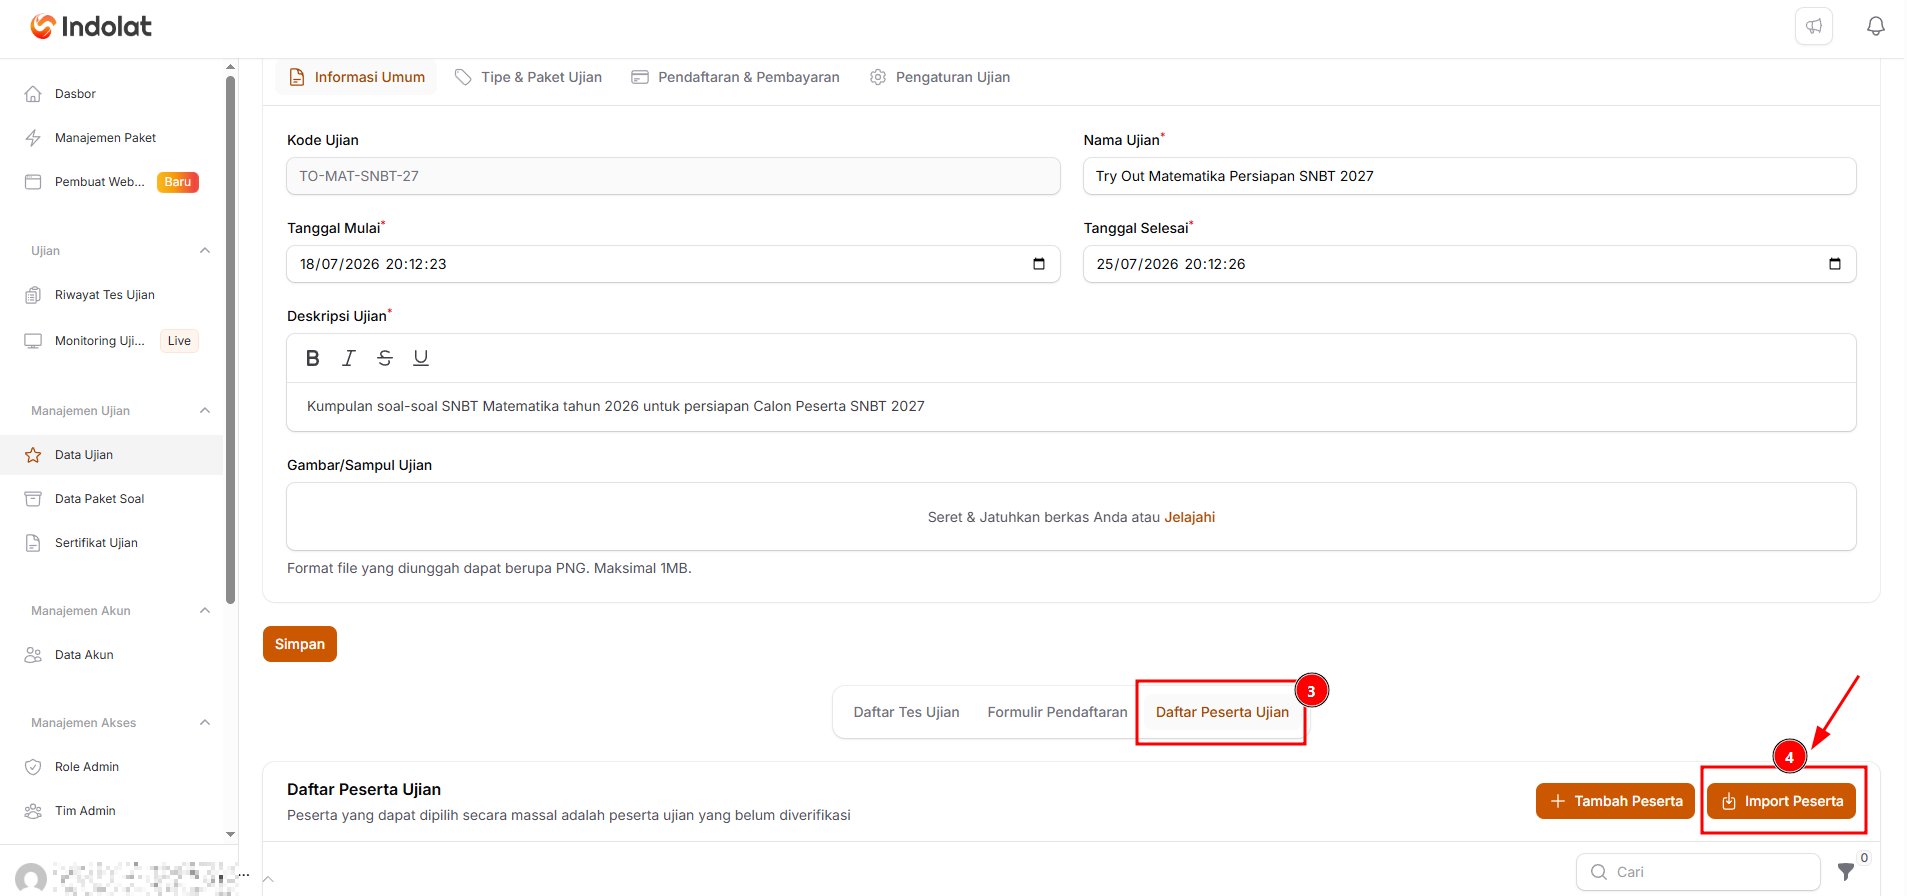This screenshot has height=896, width=1907.
Task: Open Monitoring Ujian page
Action: pos(99,341)
